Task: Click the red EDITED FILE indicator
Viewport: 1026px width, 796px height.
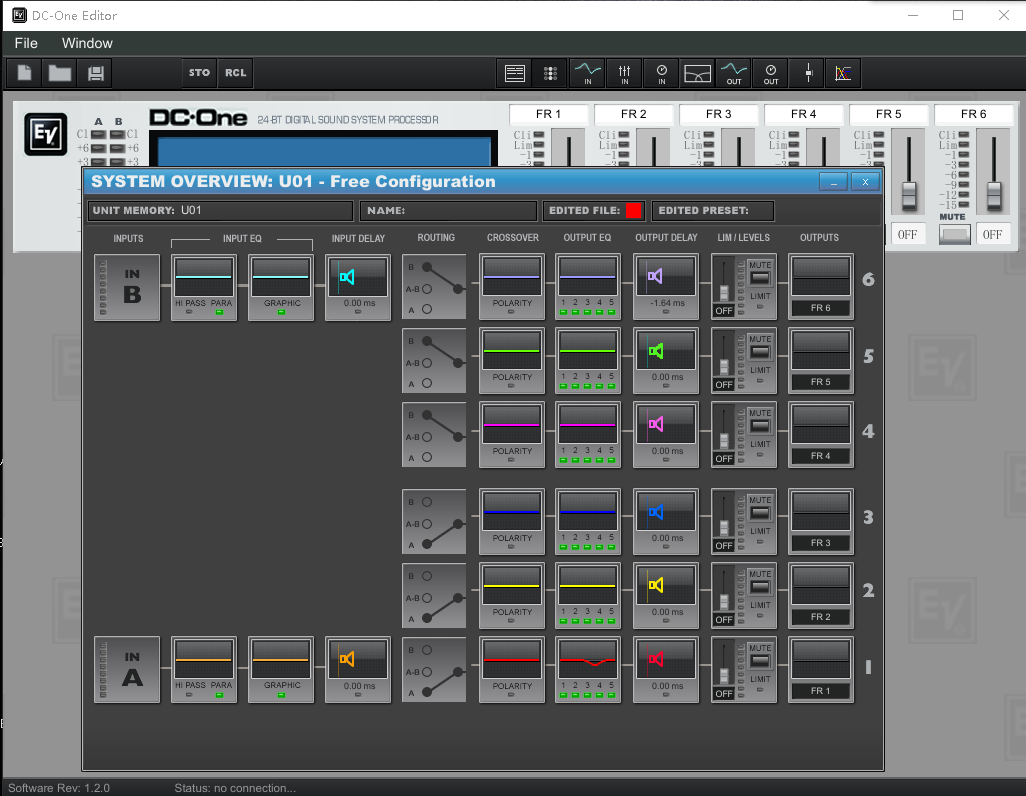Action: (633, 210)
